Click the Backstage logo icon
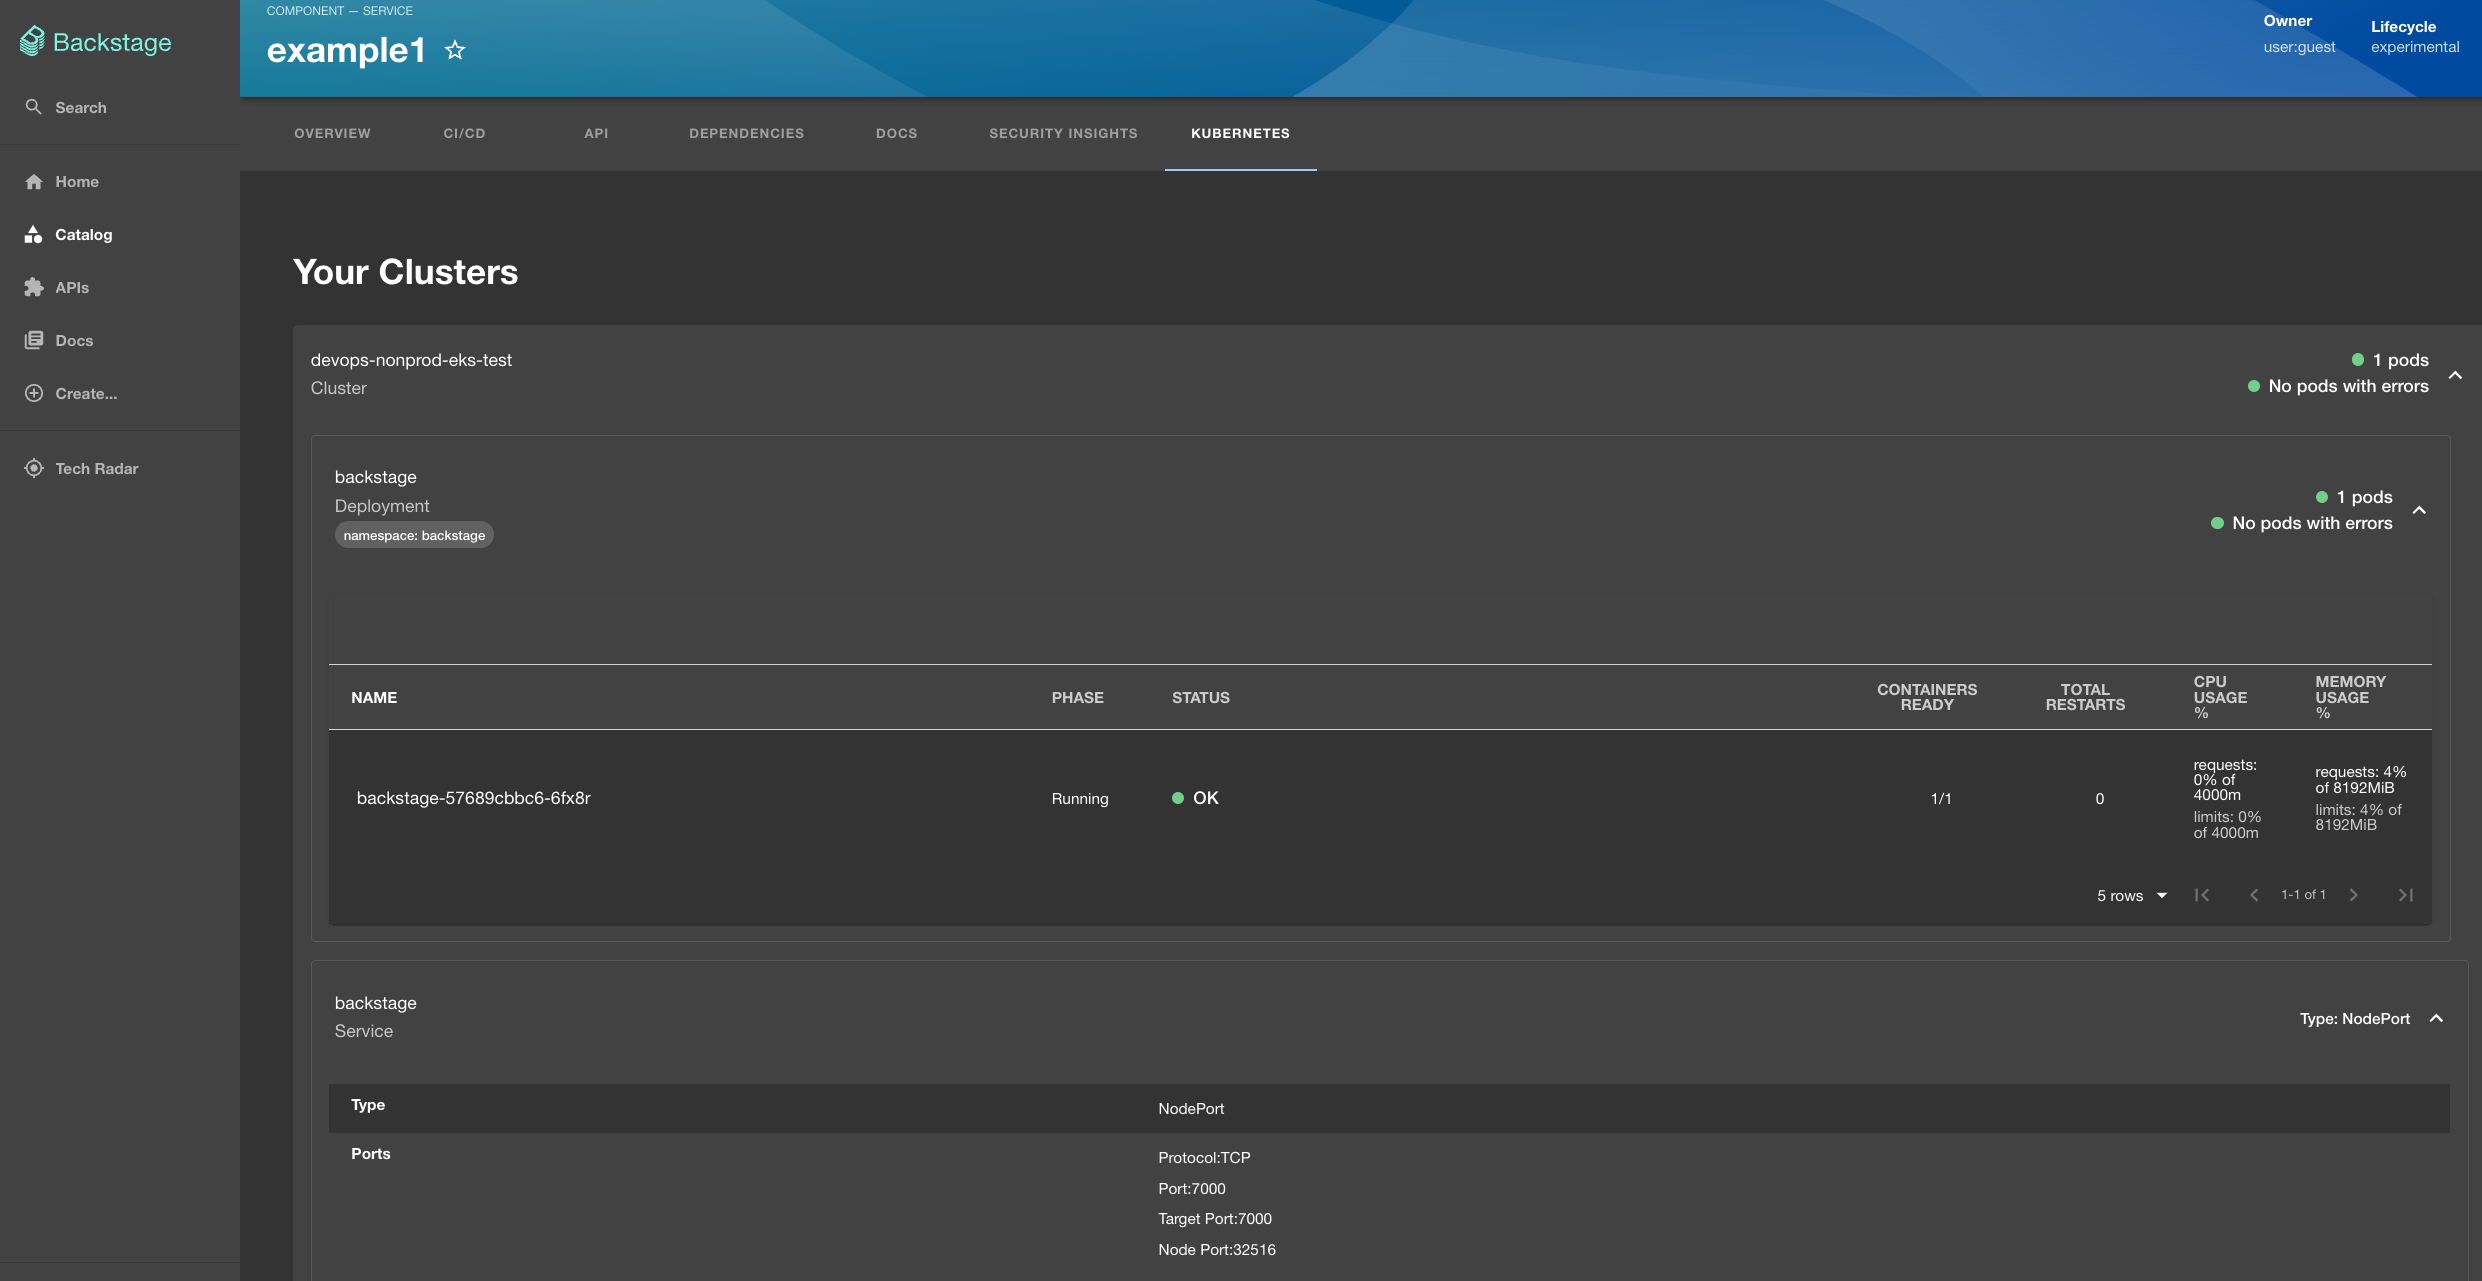The height and width of the screenshot is (1281, 2482). coord(32,41)
